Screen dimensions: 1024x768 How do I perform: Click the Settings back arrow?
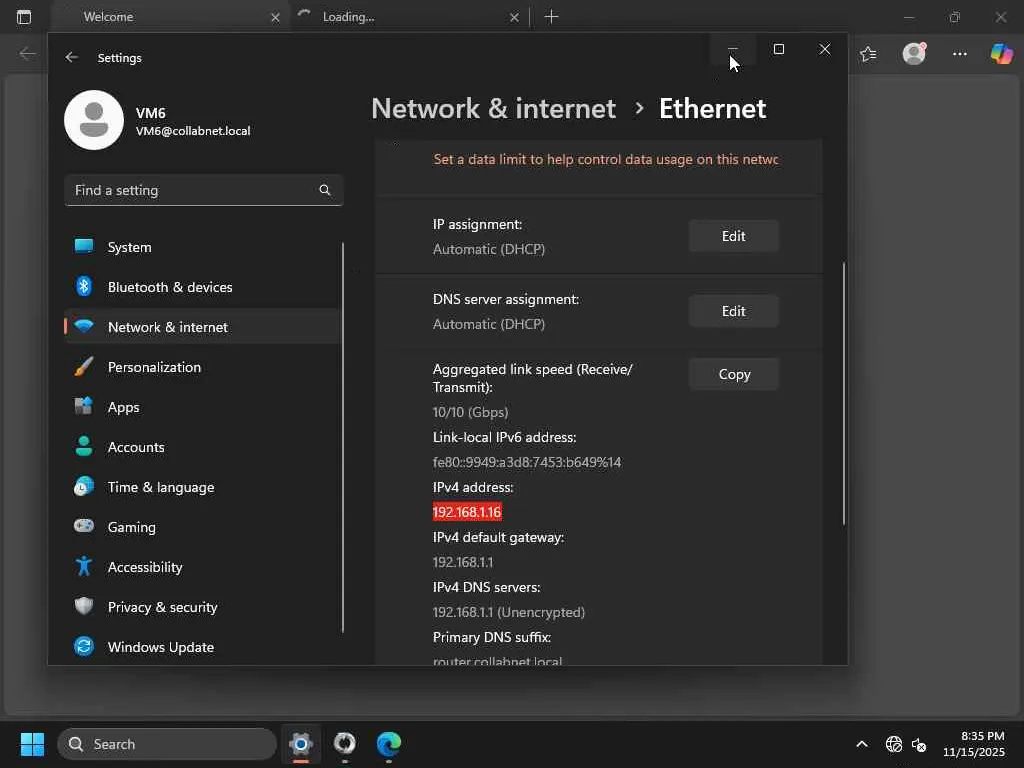coord(72,58)
